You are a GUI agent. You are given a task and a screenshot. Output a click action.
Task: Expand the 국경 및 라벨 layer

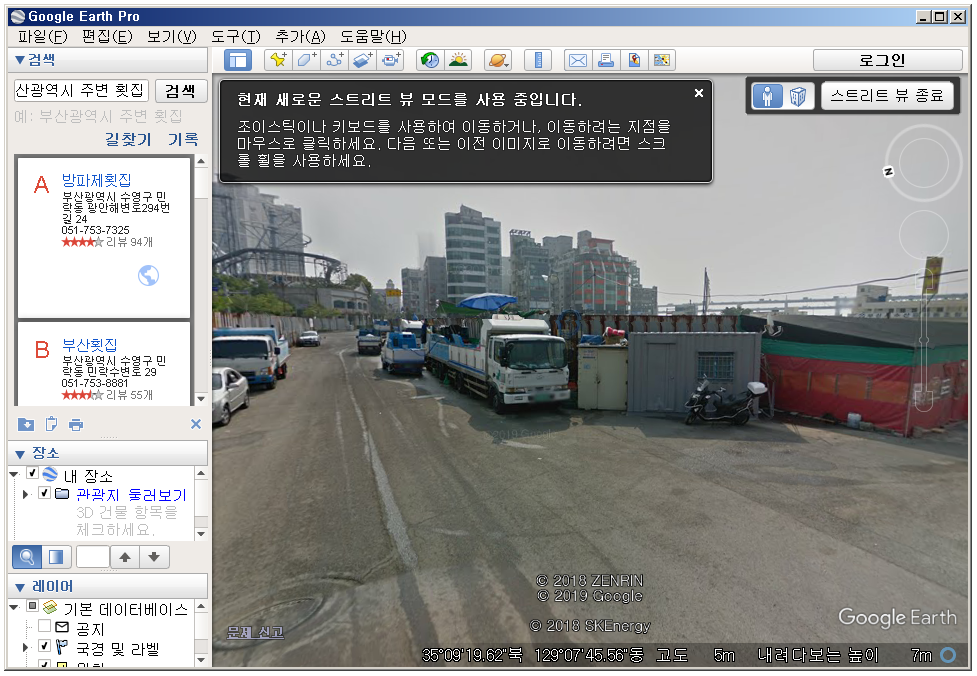[x=26, y=647]
